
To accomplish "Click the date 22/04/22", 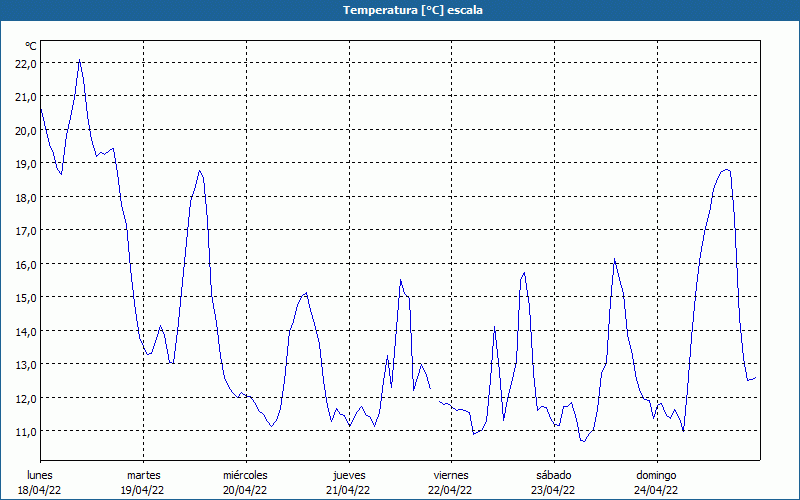I will click(x=450, y=490).
